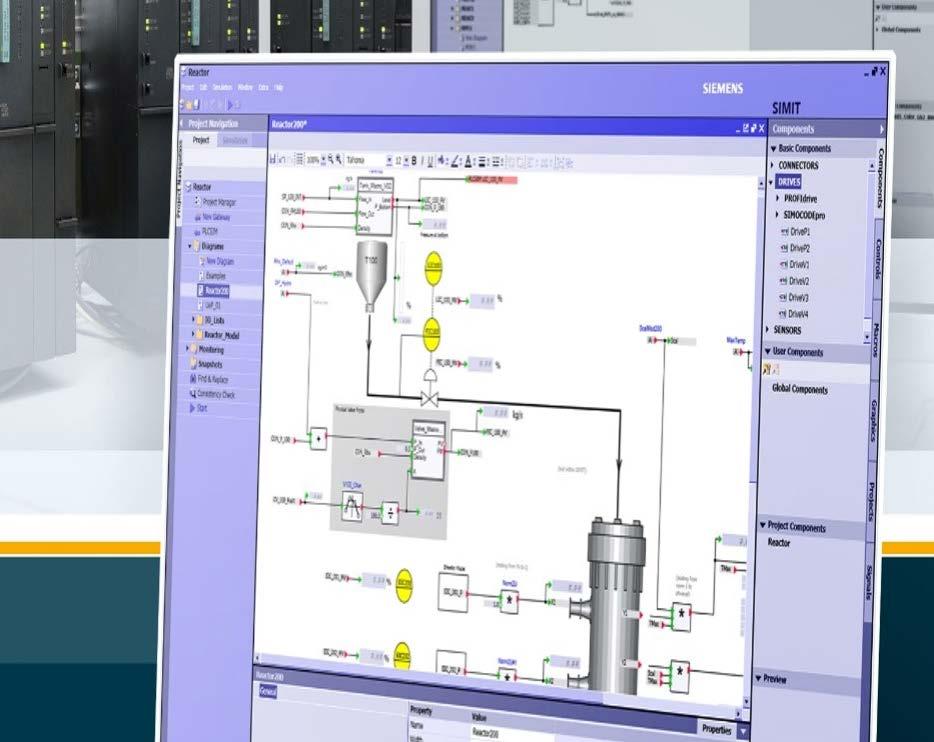Expand the Reactor_Model folder arrow
The image size is (934, 742).
(194, 335)
